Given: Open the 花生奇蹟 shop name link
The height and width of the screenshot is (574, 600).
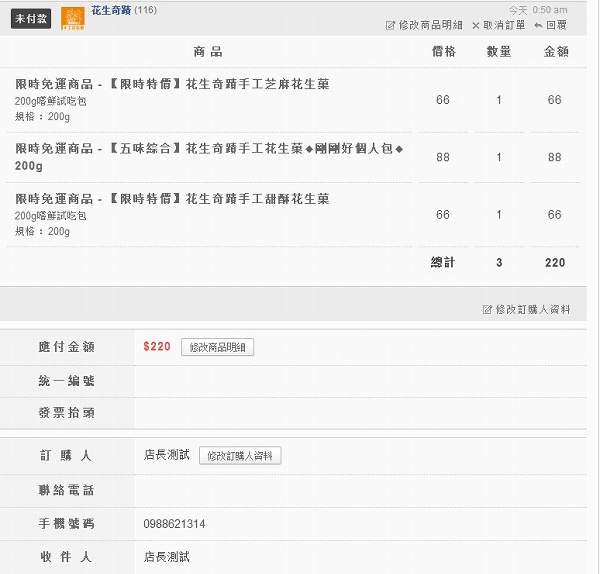Looking at the screenshot, I should coord(111,10).
